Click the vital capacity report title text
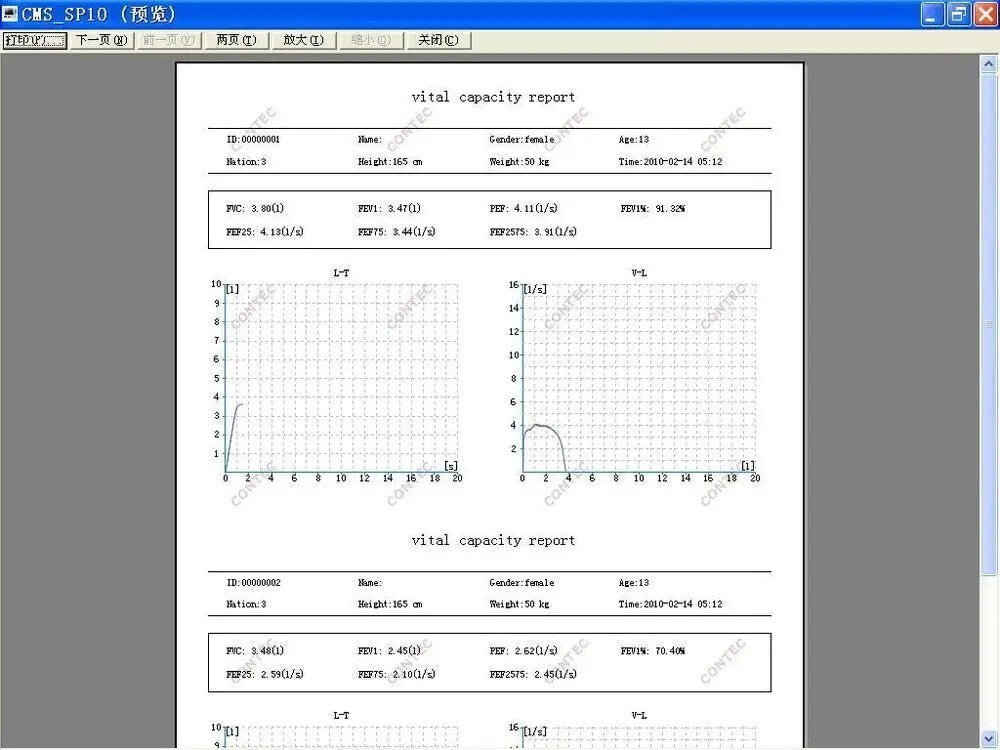This screenshot has height=750, width=1000. click(x=493, y=97)
